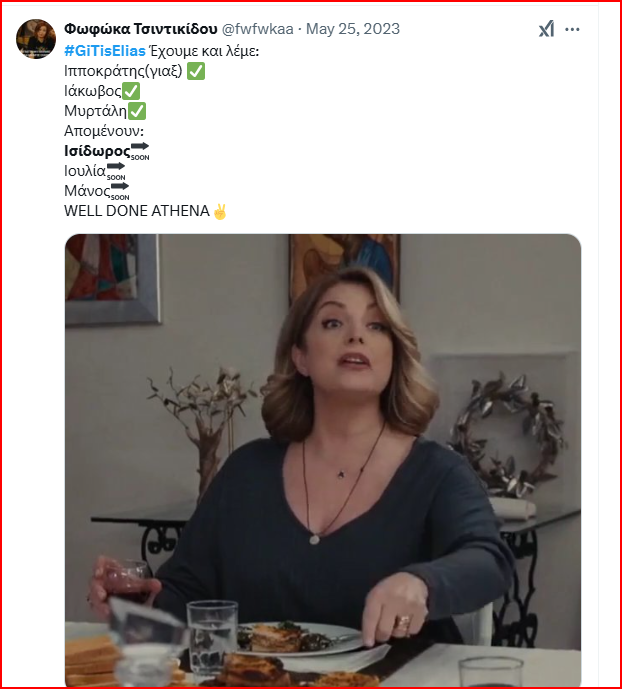Open the attached image of the woman at the table

click(323, 460)
